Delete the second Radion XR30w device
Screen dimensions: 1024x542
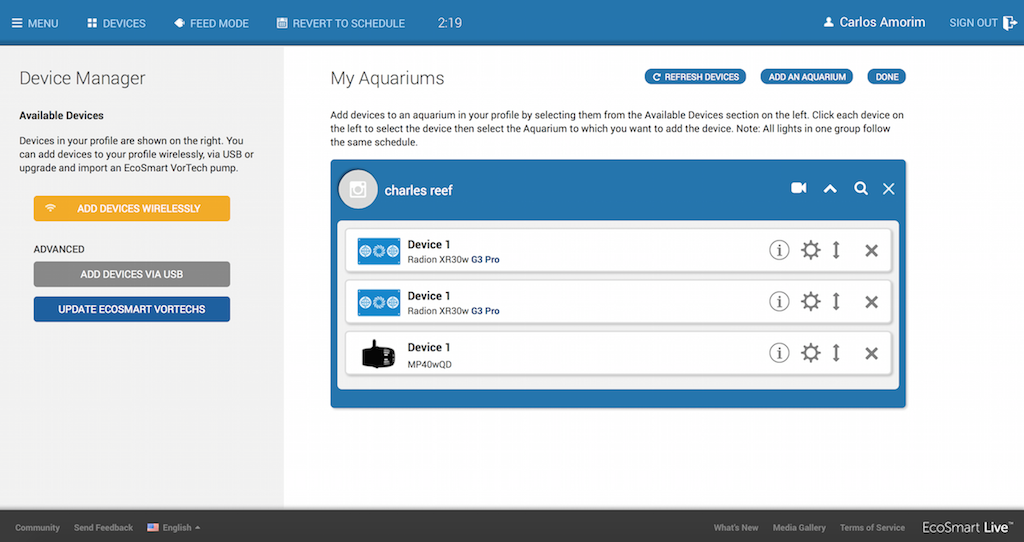point(871,302)
